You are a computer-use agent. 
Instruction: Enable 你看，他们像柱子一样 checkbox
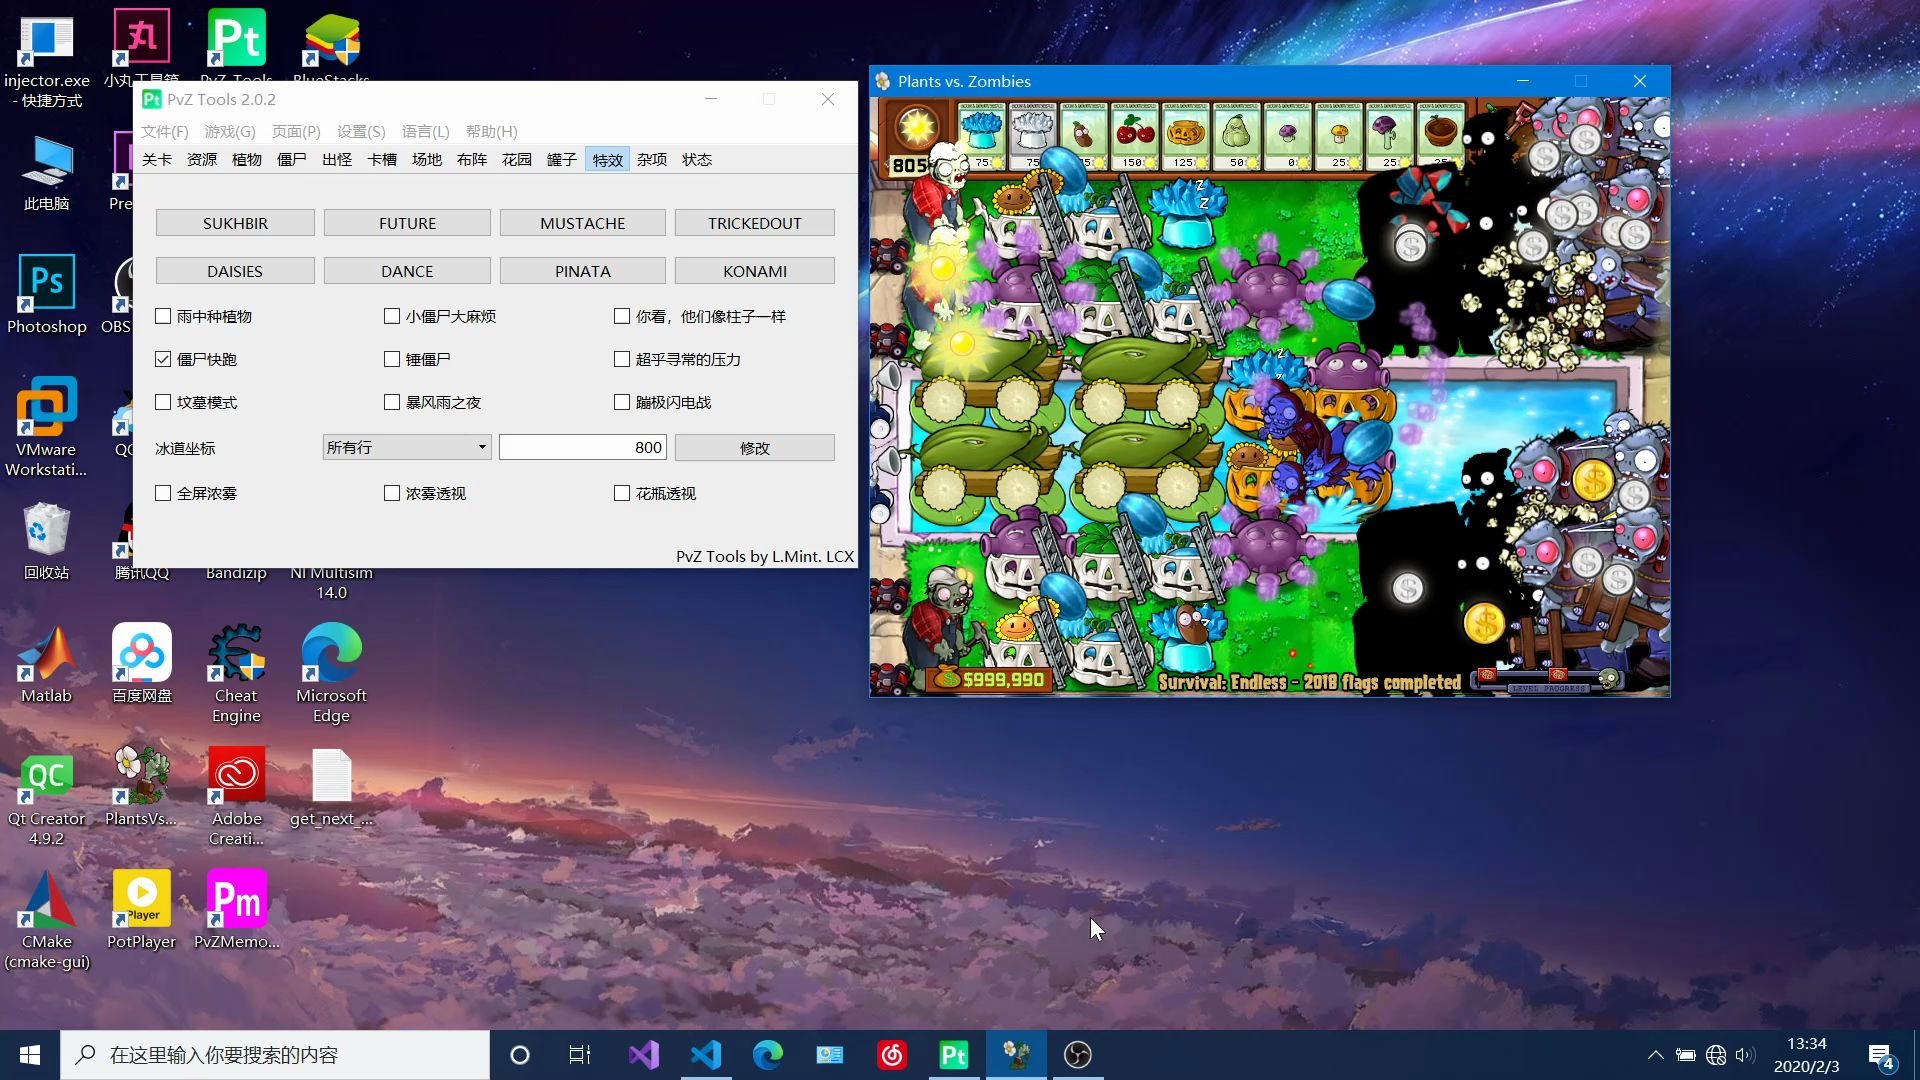pos(622,316)
